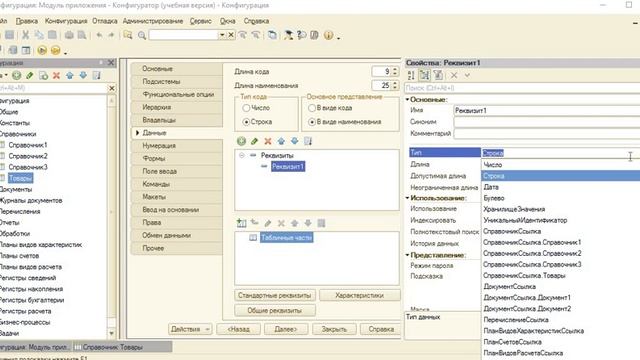Select Регистры сведений in configuration tree
The width and height of the screenshot is (640, 360).
28,278
